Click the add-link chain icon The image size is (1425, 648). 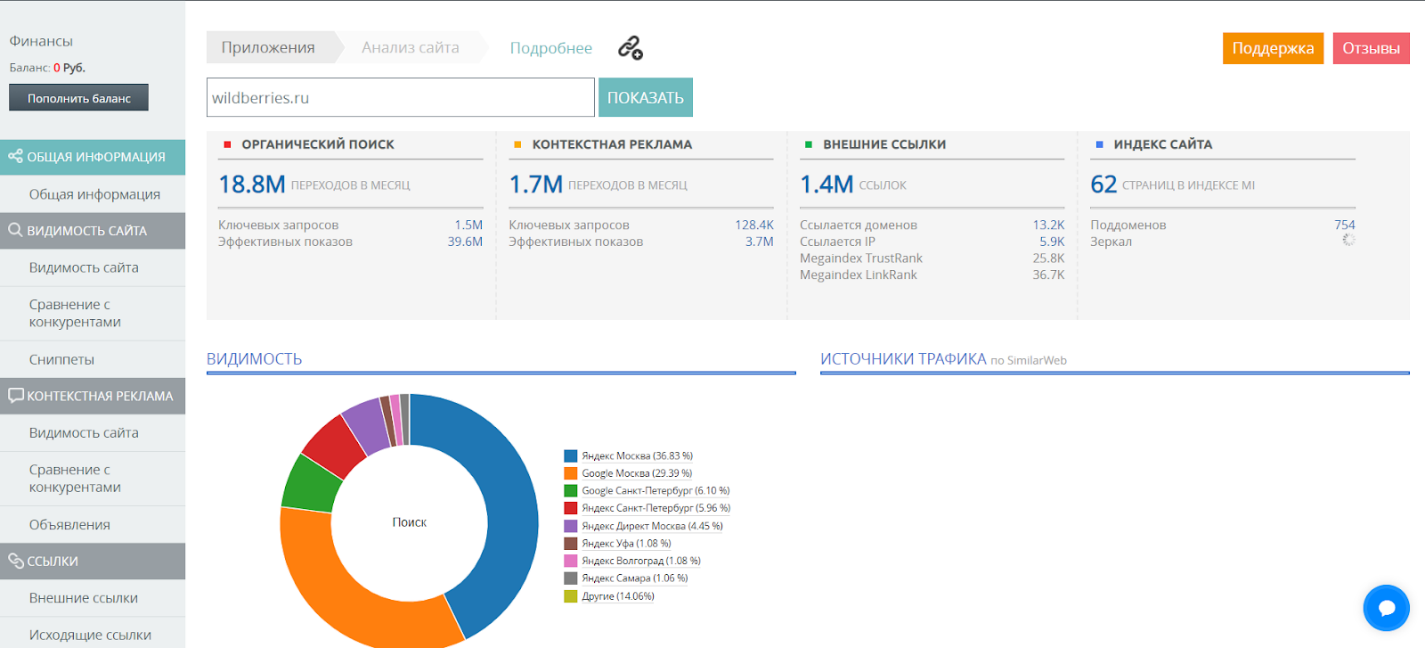pos(629,47)
